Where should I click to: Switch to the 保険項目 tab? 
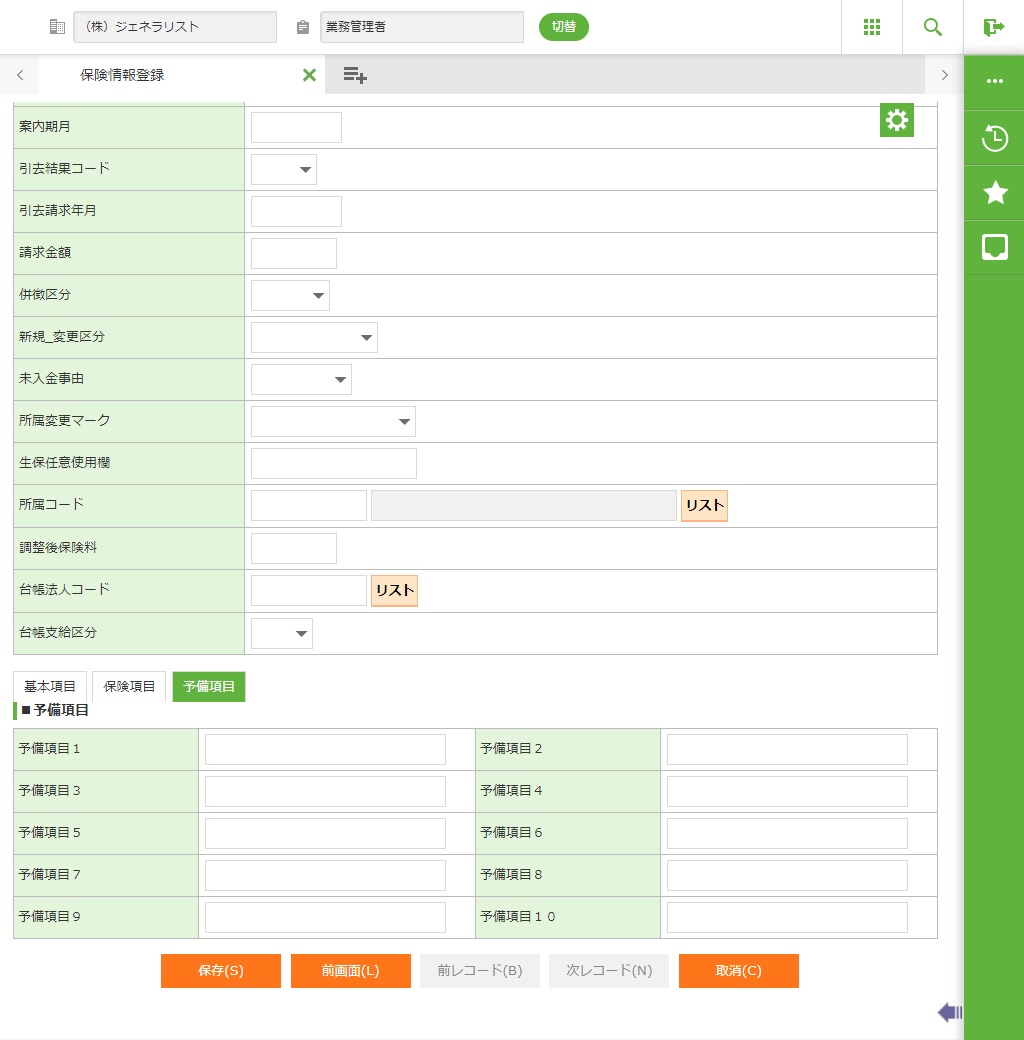pos(129,687)
